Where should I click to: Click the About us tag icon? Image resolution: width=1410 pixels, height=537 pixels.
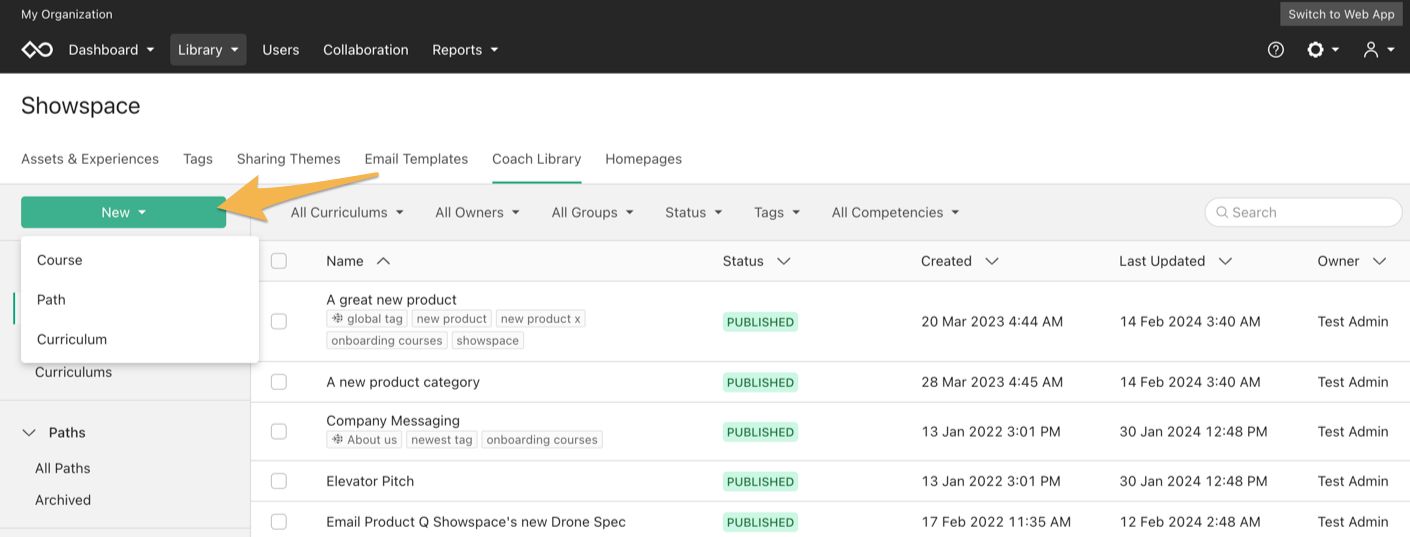[338, 440]
